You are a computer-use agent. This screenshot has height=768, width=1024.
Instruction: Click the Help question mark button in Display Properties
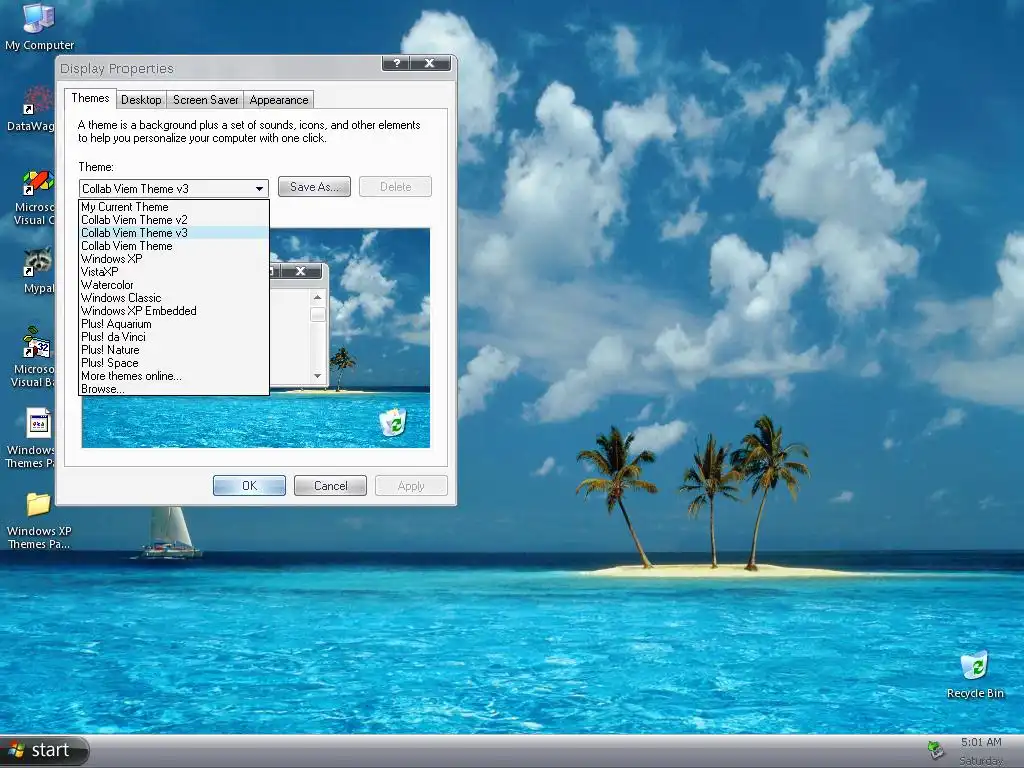point(396,63)
